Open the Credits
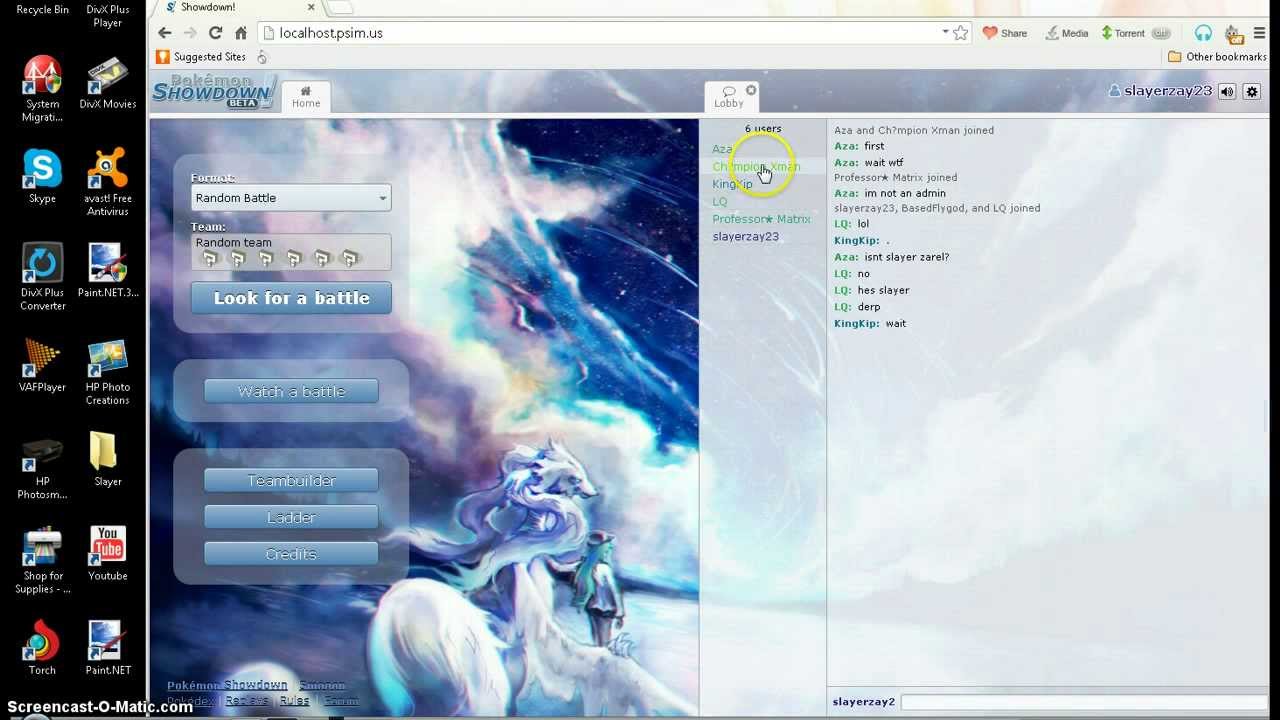Screen dimensions: 1280x720 pyautogui.click(x=291, y=554)
